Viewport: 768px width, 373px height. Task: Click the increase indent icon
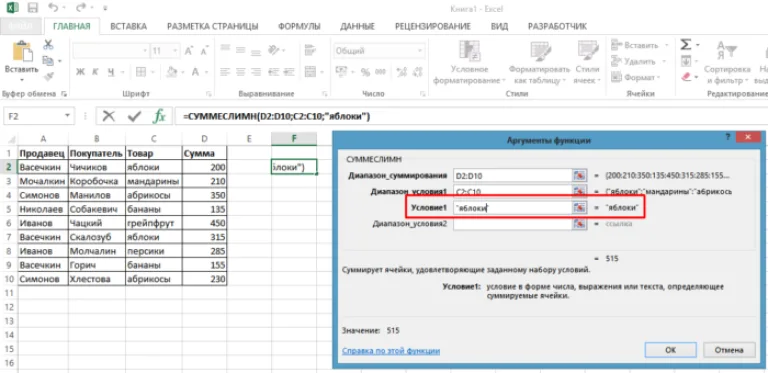click(x=288, y=71)
